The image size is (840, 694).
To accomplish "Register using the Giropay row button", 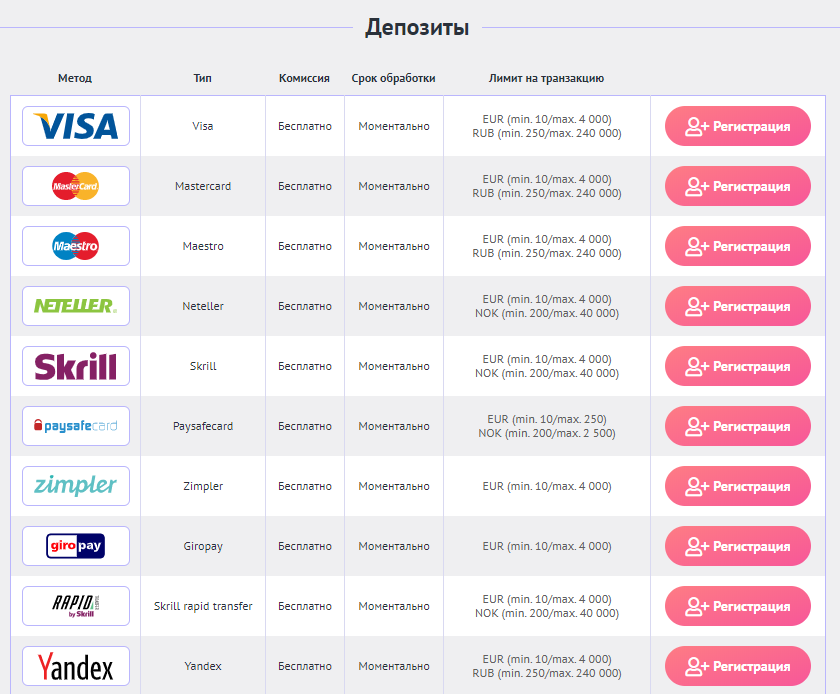I will (738, 546).
